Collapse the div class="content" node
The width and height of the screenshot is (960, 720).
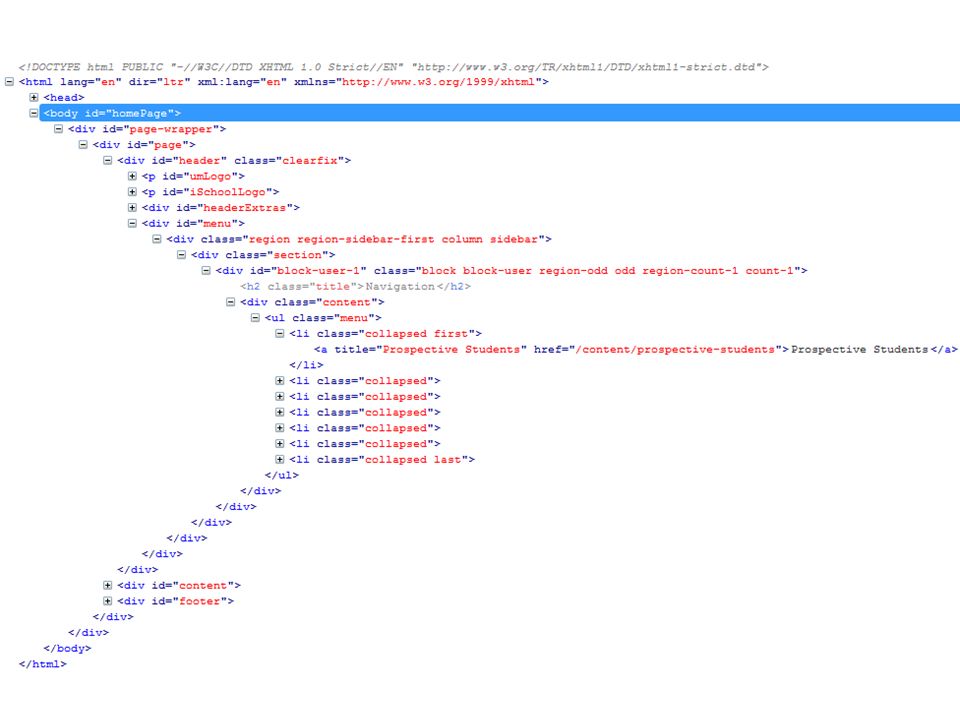pyautogui.click(x=230, y=302)
